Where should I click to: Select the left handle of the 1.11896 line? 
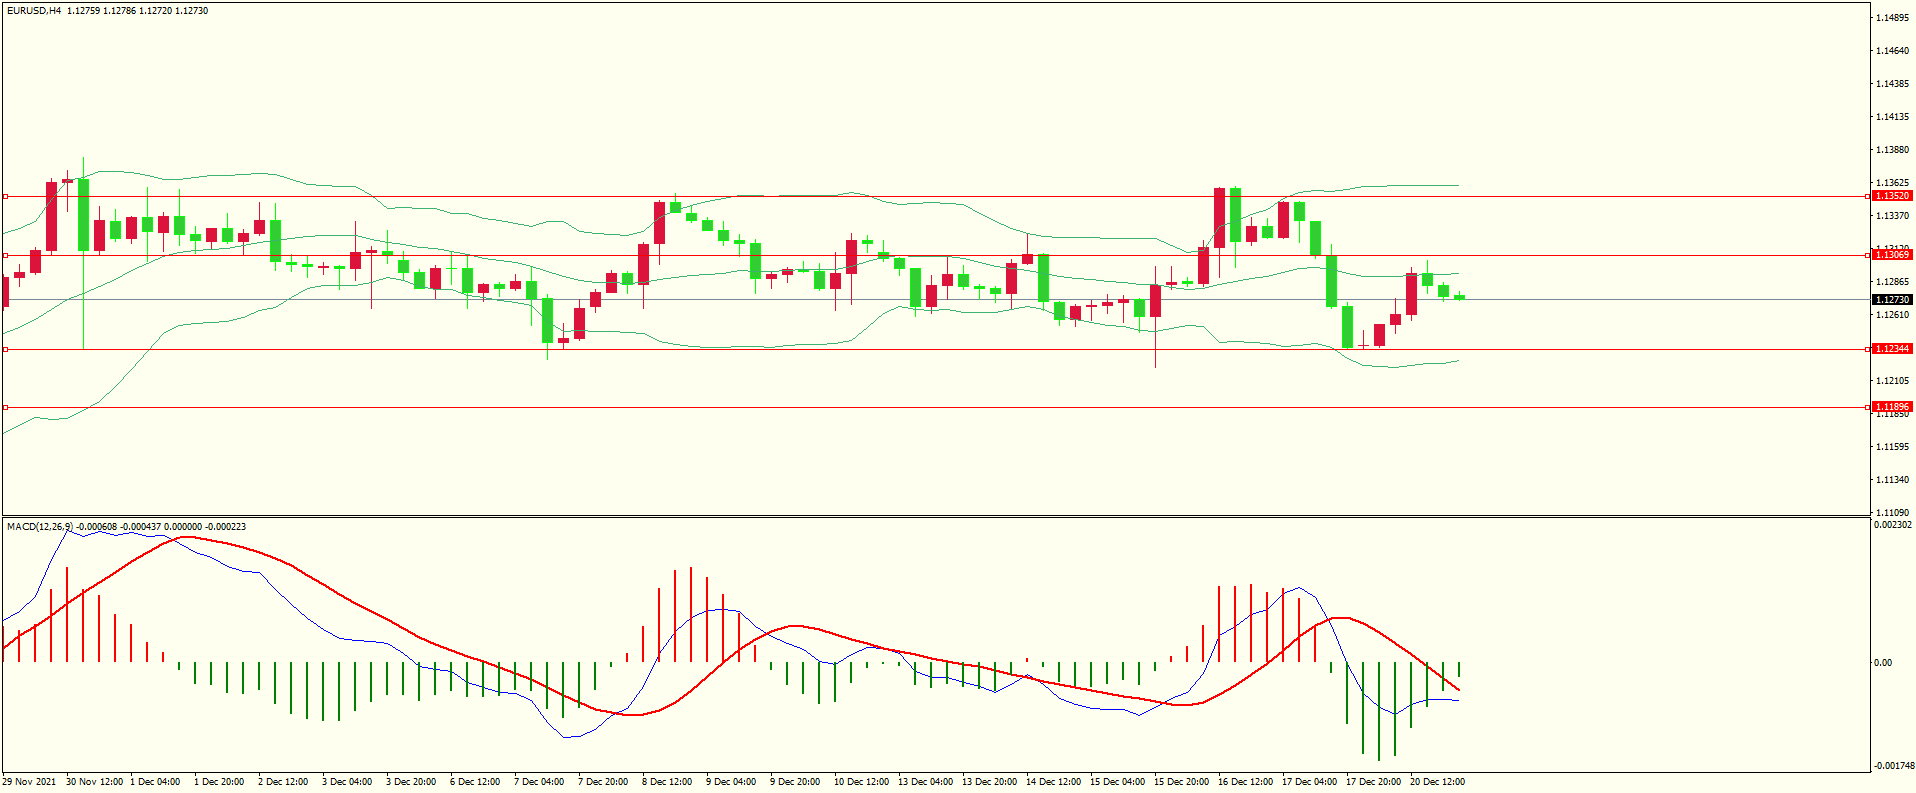point(5,407)
